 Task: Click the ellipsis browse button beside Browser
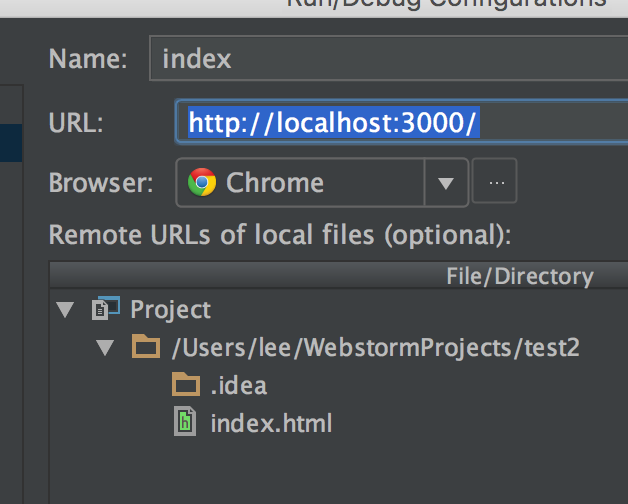(494, 183)
